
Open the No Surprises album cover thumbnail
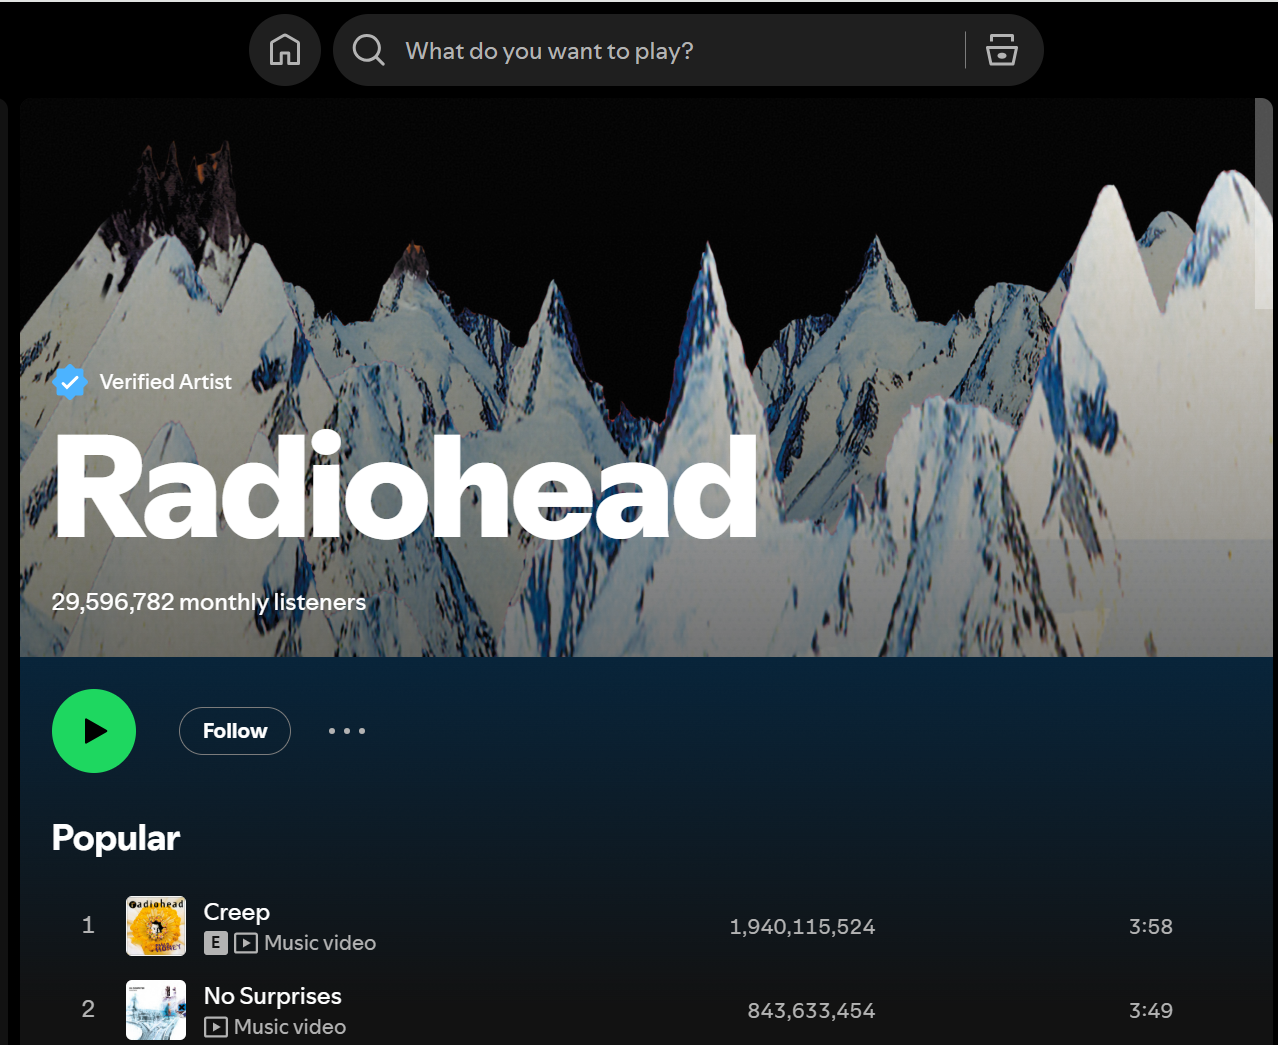pyautogui.click(x=156, y=1010)
